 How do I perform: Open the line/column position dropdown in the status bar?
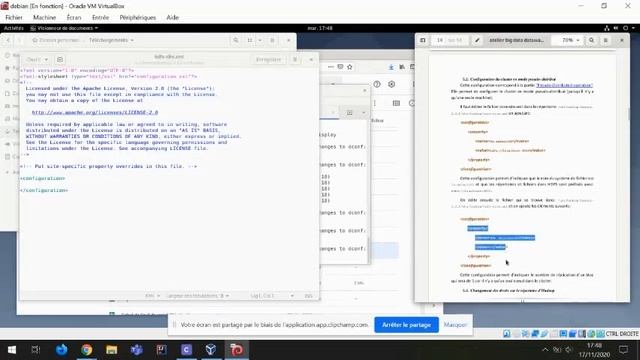272,296
